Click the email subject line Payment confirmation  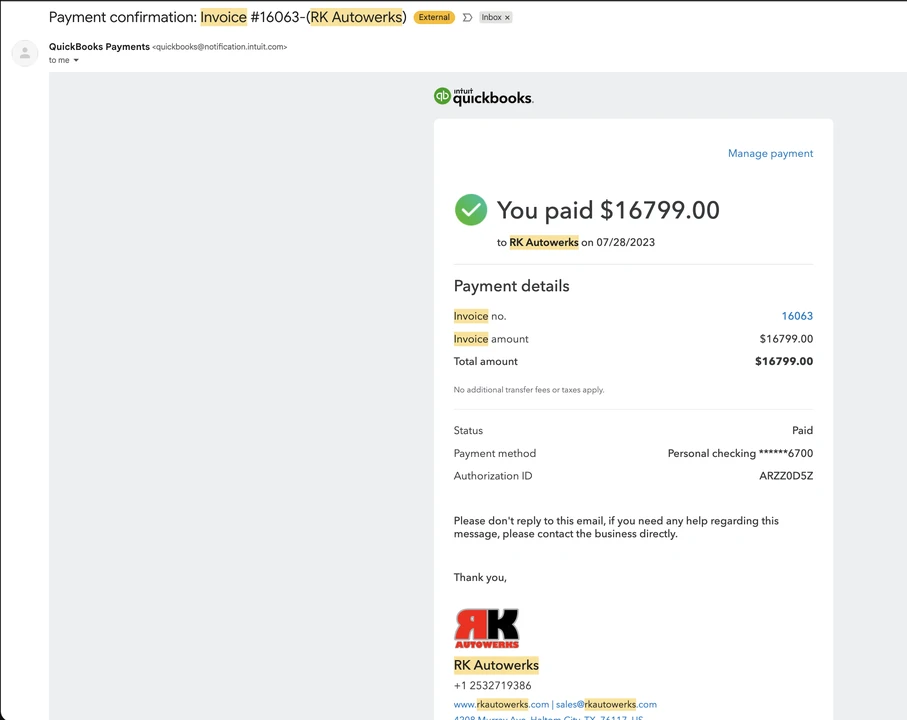point(228,17)
